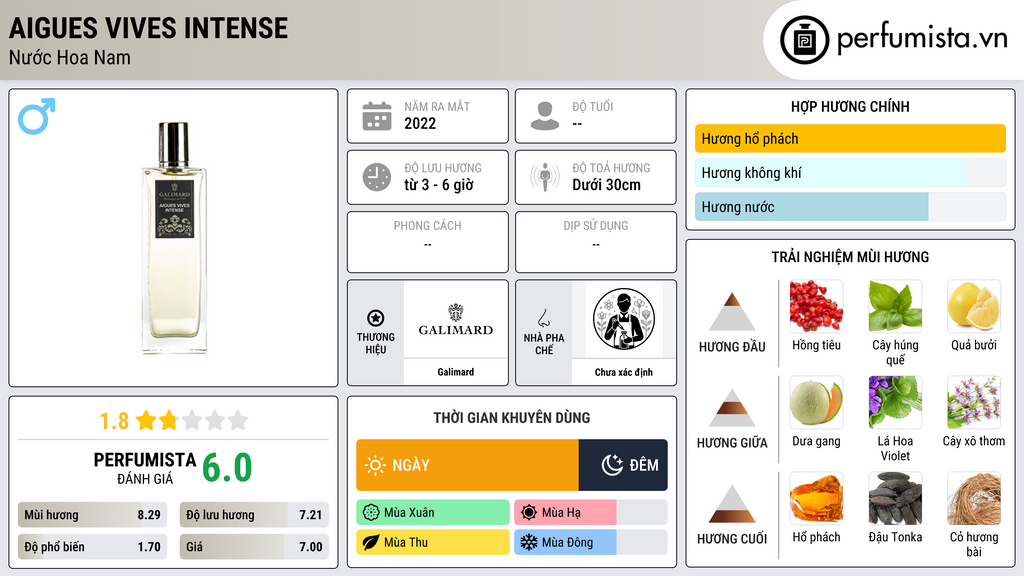Screen dimensions: 1024x576
Task: Click the Hồng tiêu note image
Action: pos(816,306)
